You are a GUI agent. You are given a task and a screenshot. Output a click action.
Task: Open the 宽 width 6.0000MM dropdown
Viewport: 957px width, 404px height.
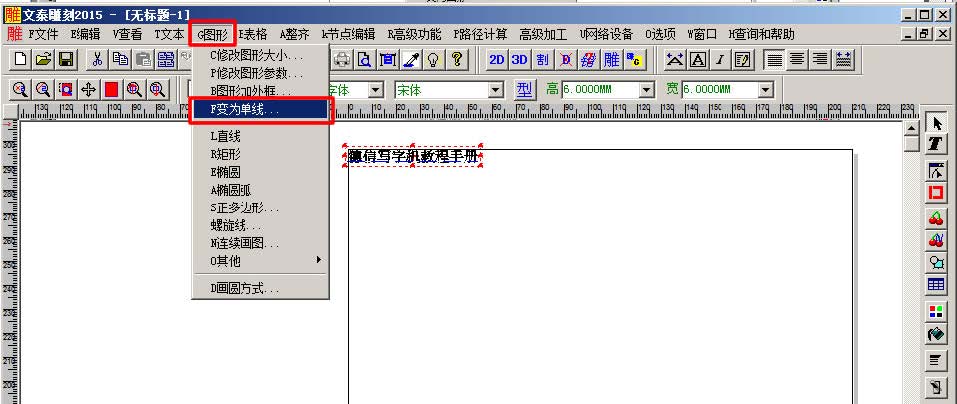tap(765, 90)
